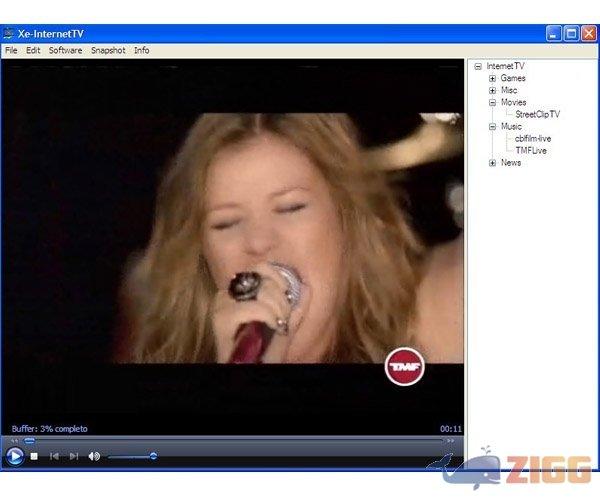
Task: Expand the Misc category
Action: (492, 90)
